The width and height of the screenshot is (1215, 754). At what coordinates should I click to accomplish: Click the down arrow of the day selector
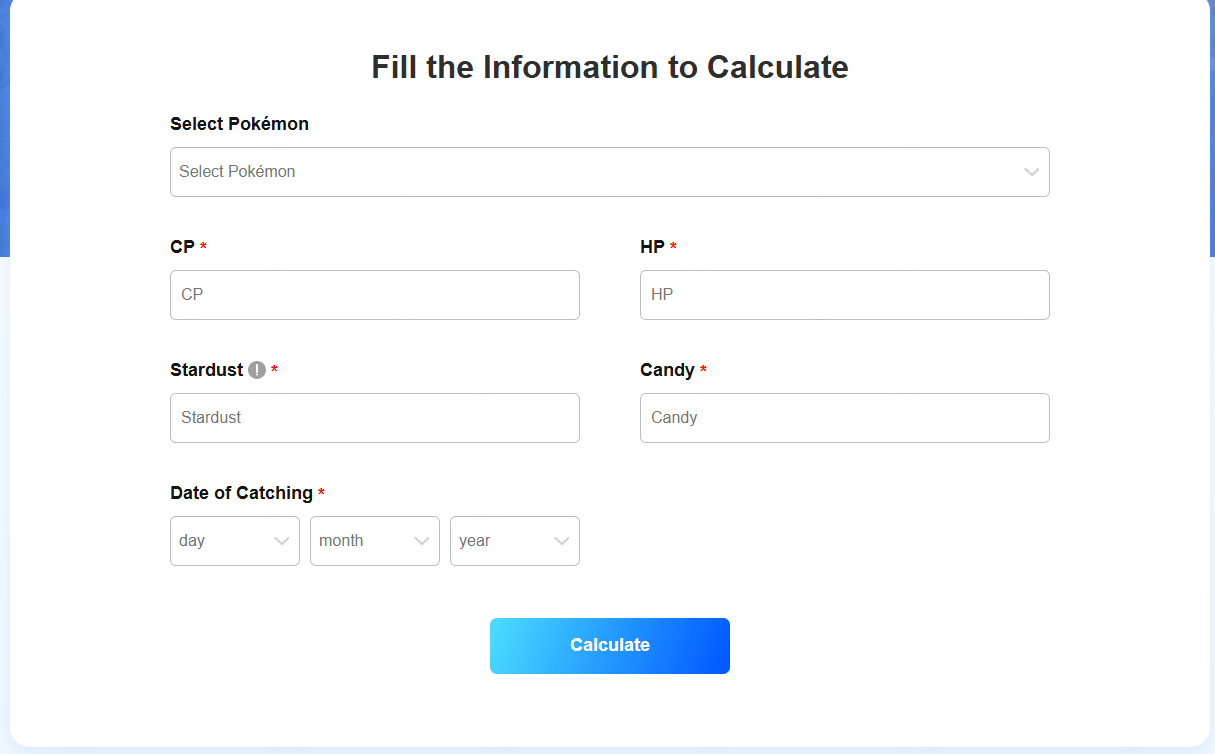[x=281, y=541]
